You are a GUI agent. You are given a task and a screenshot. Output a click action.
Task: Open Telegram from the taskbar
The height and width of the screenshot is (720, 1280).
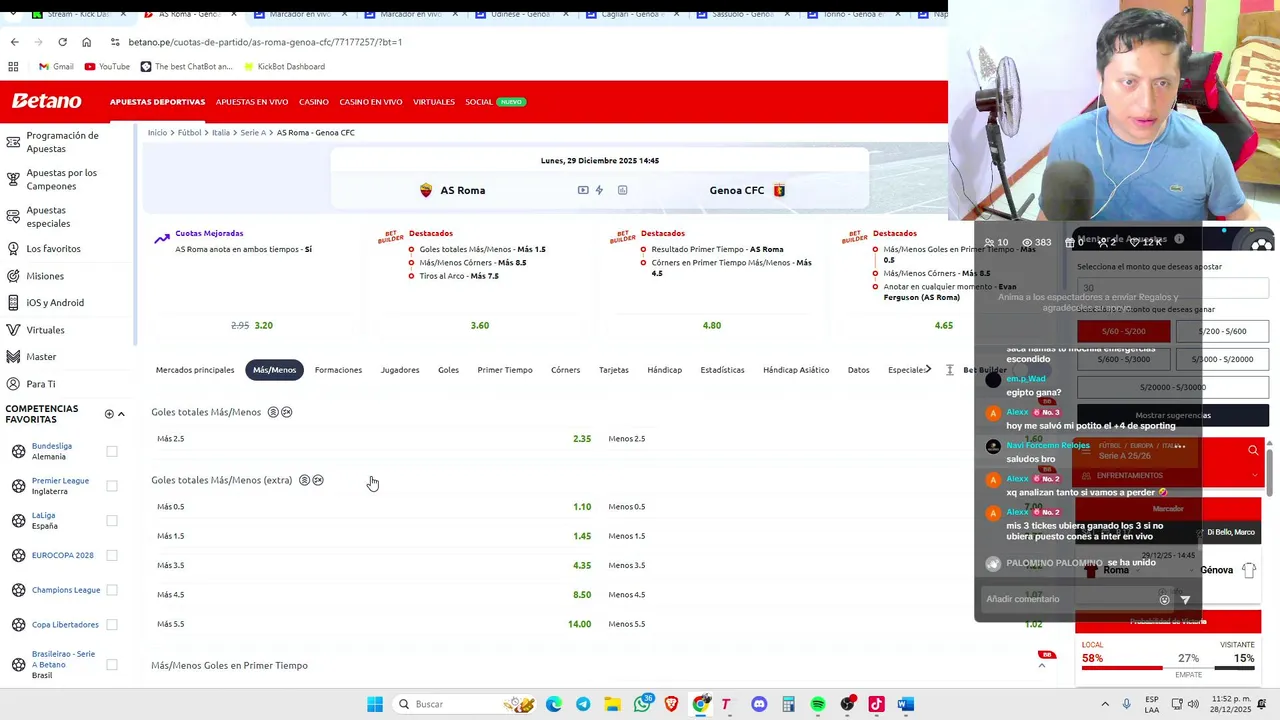583,704
